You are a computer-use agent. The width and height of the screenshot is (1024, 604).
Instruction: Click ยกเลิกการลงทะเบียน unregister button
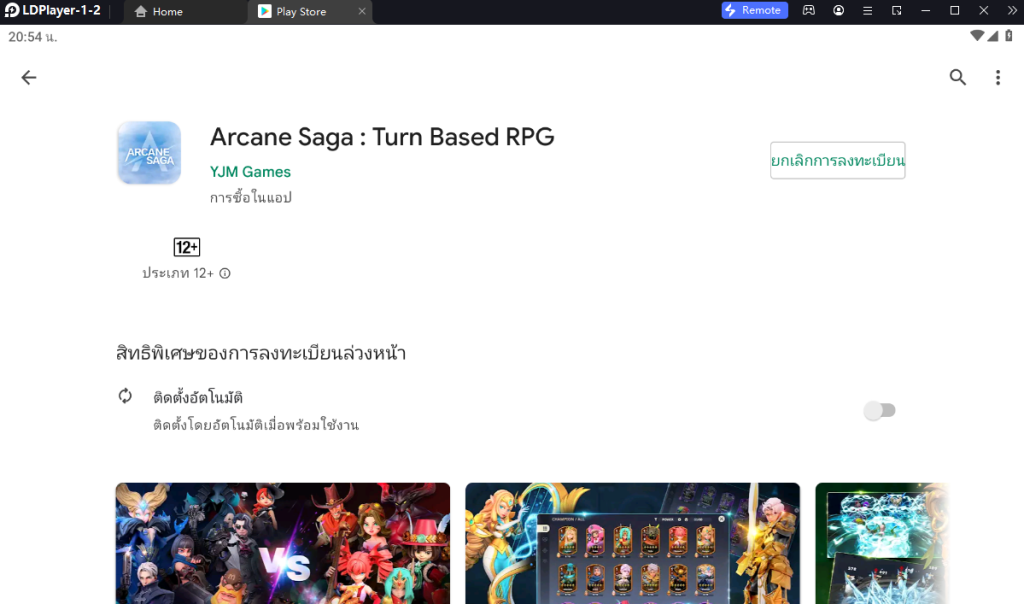tap(837, 160)
